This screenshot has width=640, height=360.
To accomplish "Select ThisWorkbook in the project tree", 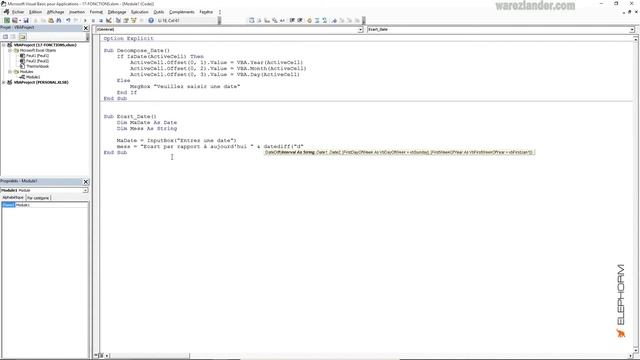I will point(37,66).
